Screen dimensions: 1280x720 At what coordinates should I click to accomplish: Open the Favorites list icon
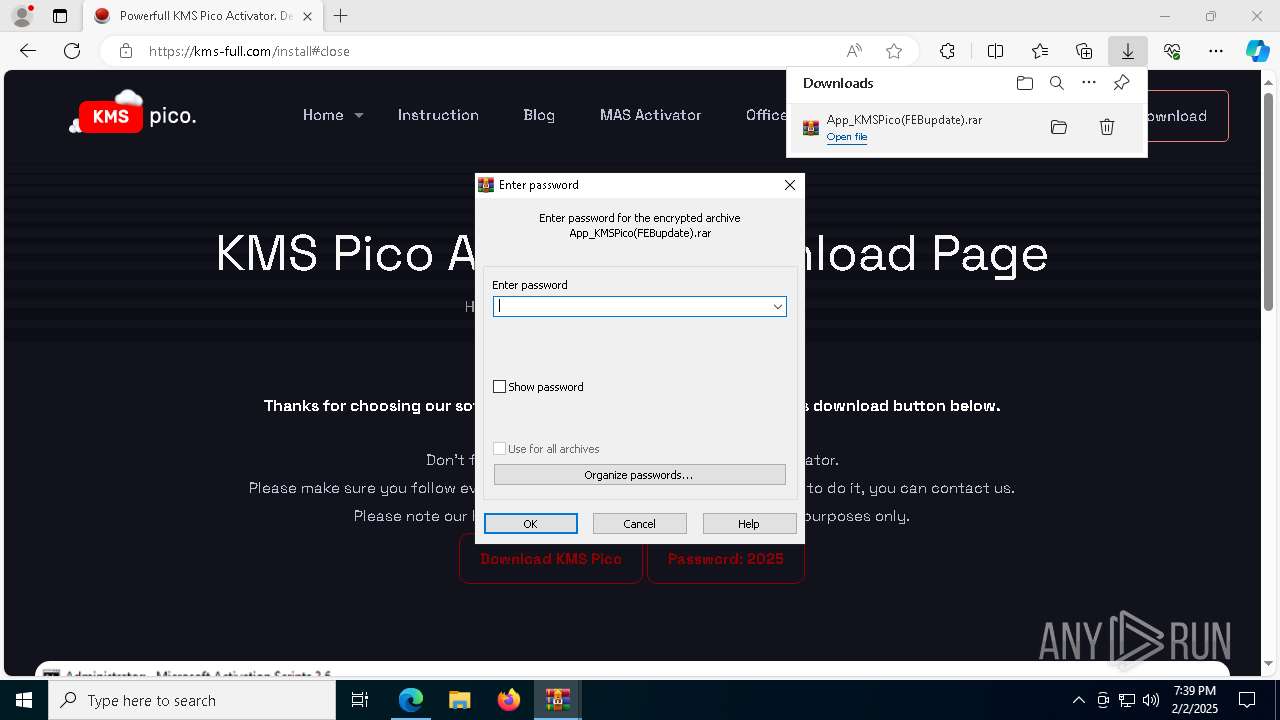pyautogui.click(x=1040, y=51)
